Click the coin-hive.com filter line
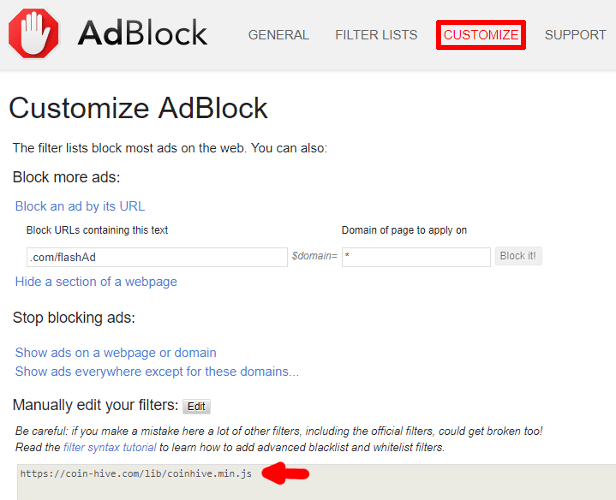 pyautogui.click(x=136, y=474)
